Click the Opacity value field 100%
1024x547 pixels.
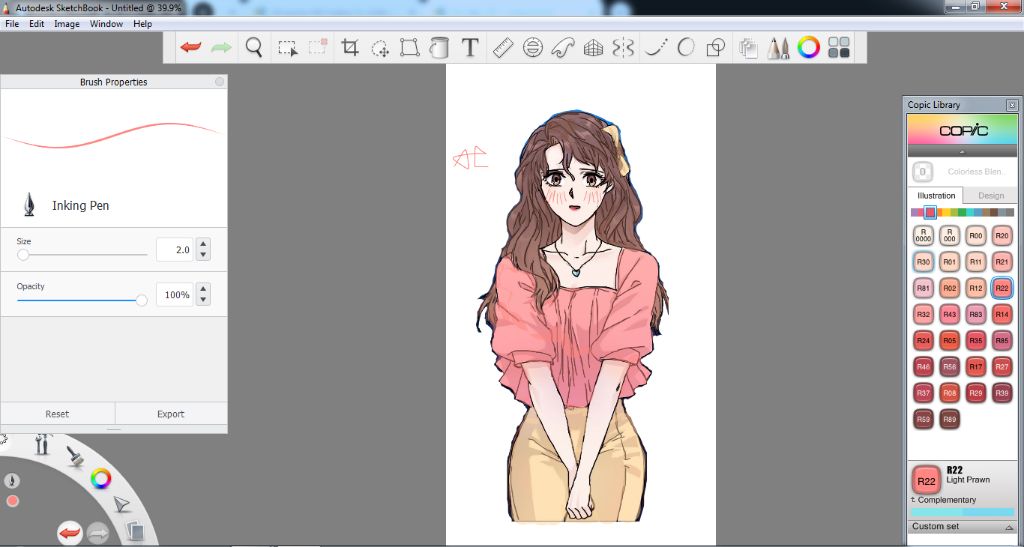(x=175, y=294)
